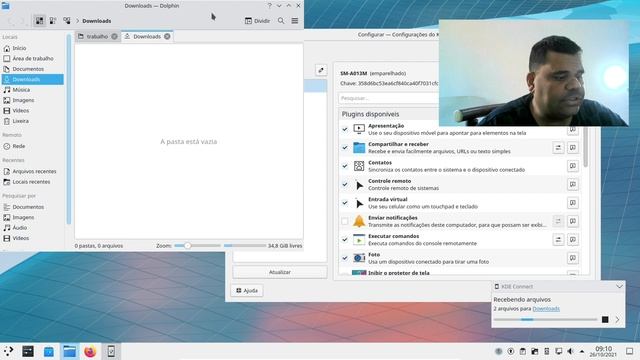This screenshot has width=640, height=360.
Task: Toggle Foto plugin checkbox
Action: (x=345, y=258)
